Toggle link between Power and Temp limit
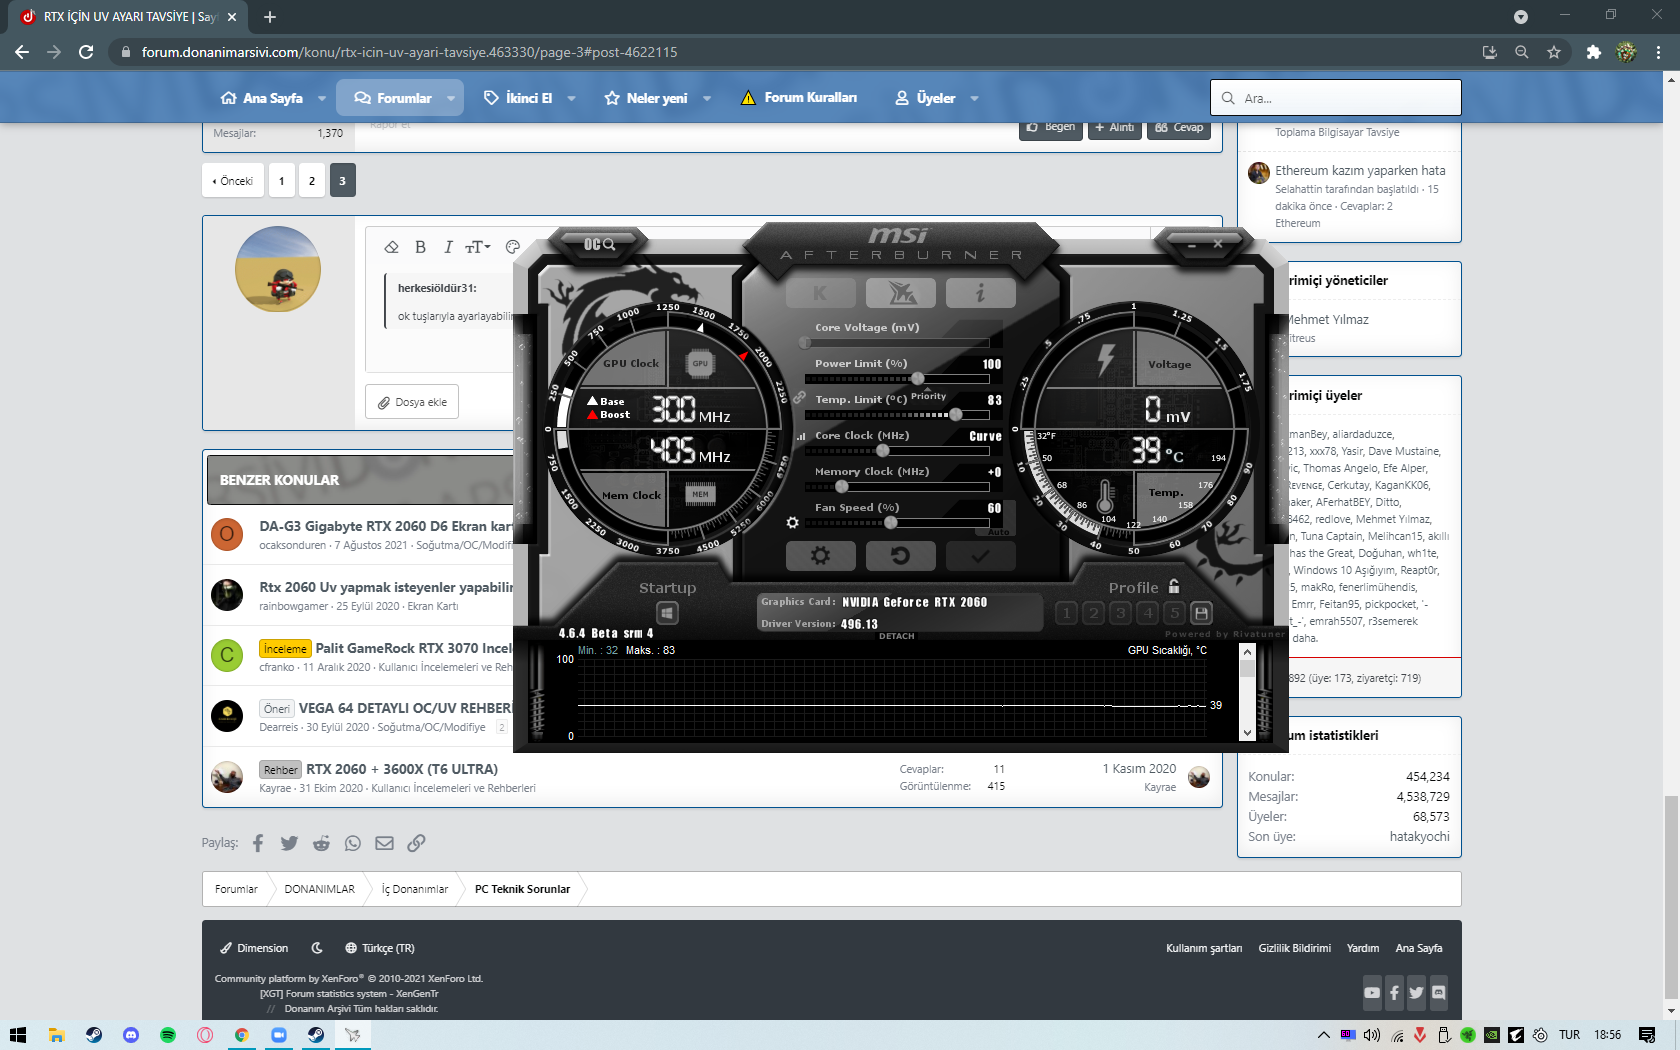The width and height of the screenshot is (1680, 1050). tap(799, 397)
